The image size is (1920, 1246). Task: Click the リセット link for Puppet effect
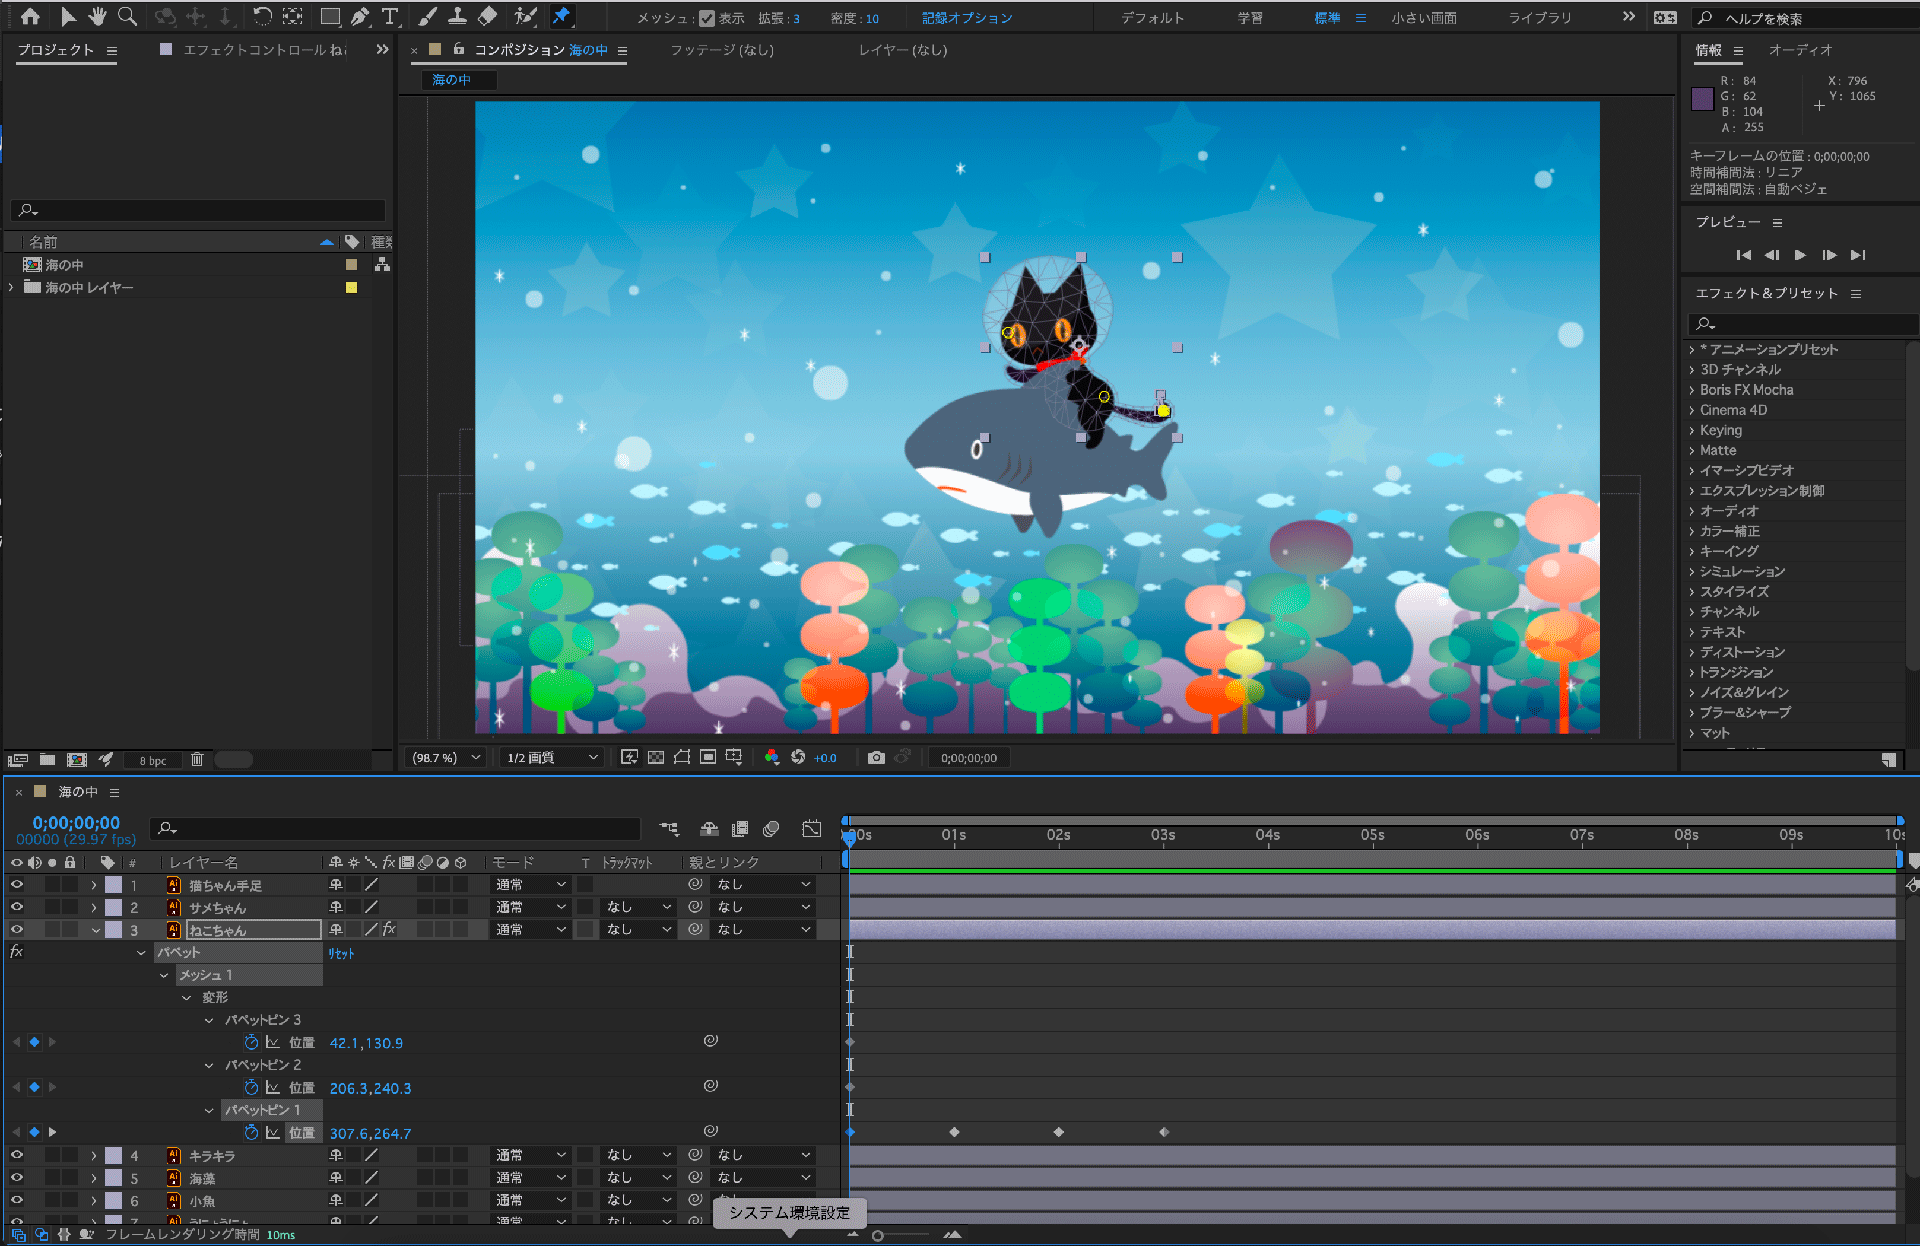[x=341, y=953]
